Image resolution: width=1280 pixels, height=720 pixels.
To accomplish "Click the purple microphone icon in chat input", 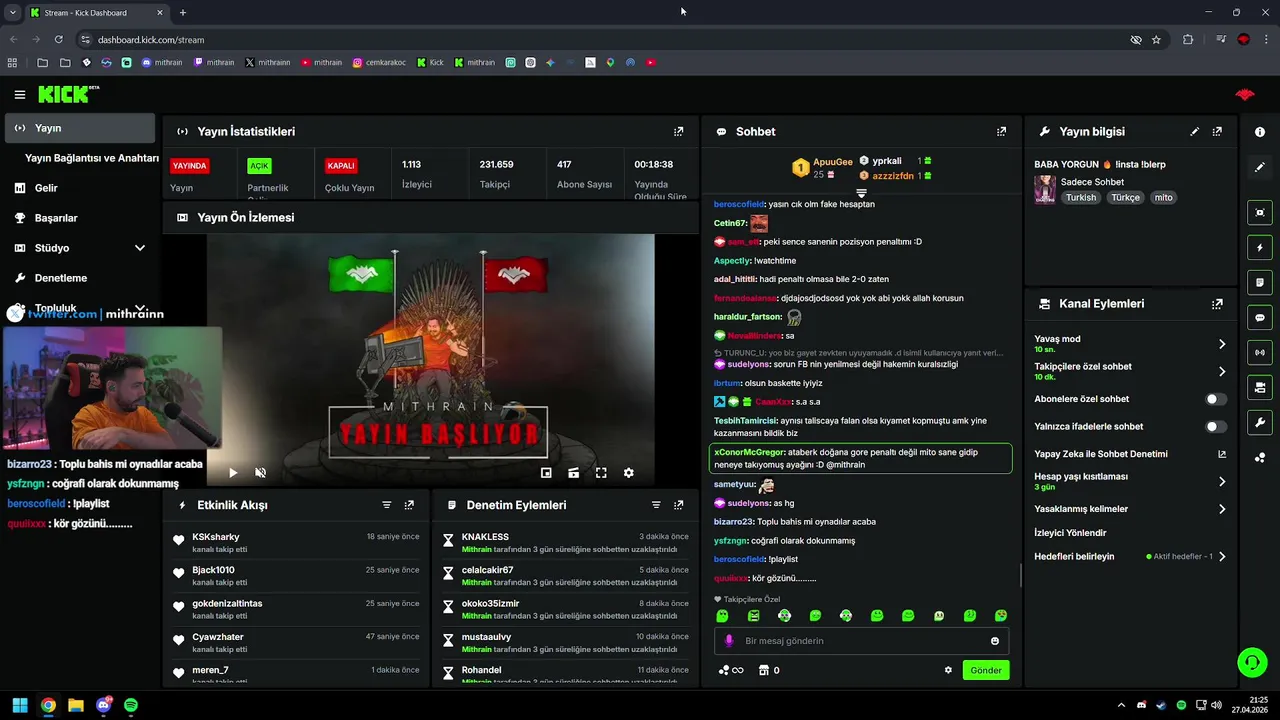I will click(x=729, y=641).
